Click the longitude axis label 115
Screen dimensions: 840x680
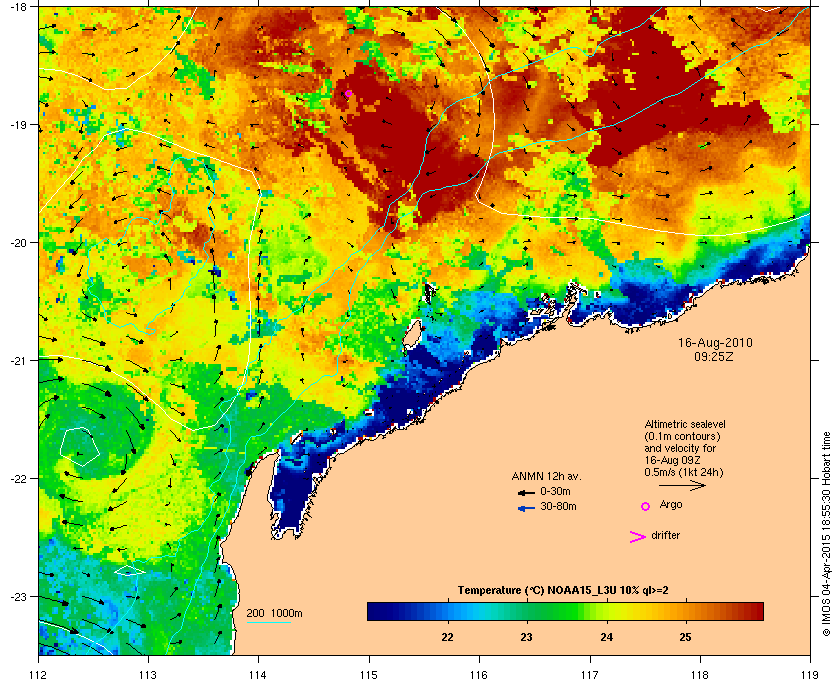369,675
